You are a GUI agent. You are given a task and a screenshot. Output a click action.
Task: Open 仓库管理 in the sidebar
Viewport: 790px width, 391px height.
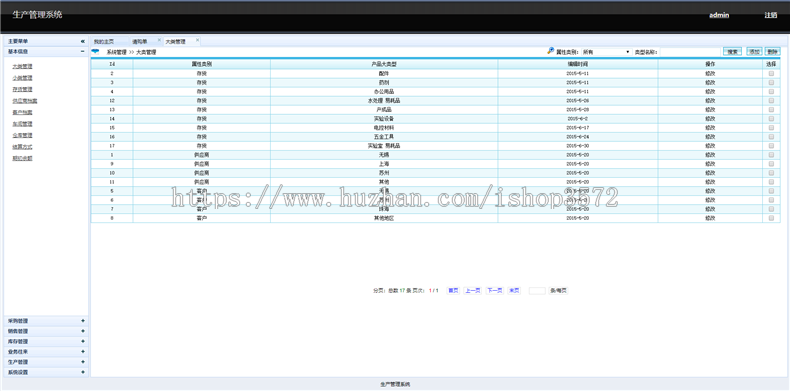point(22,135)
